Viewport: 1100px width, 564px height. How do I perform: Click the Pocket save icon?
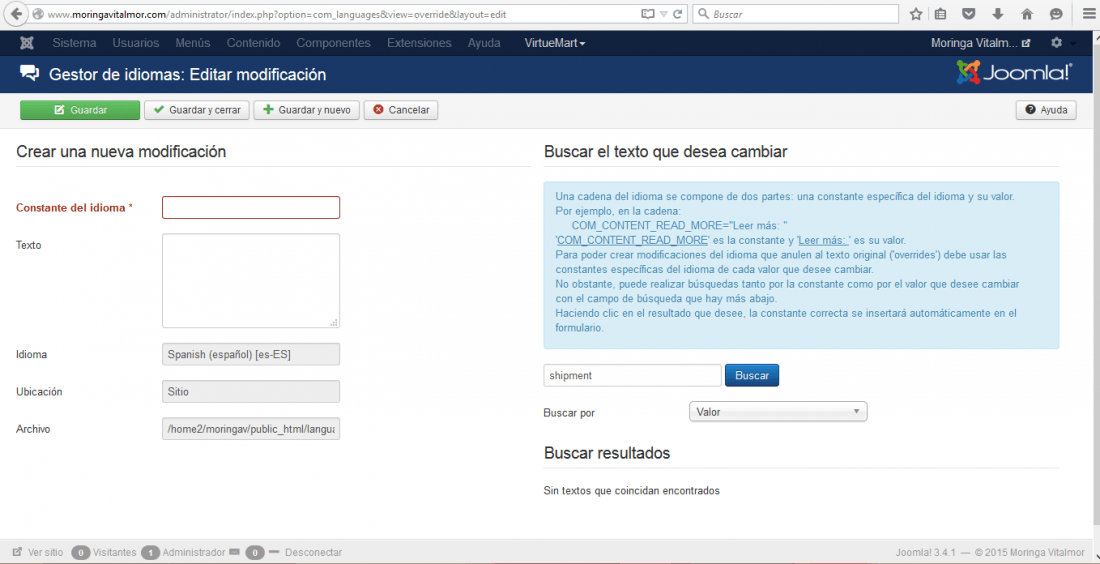point(969,14)
